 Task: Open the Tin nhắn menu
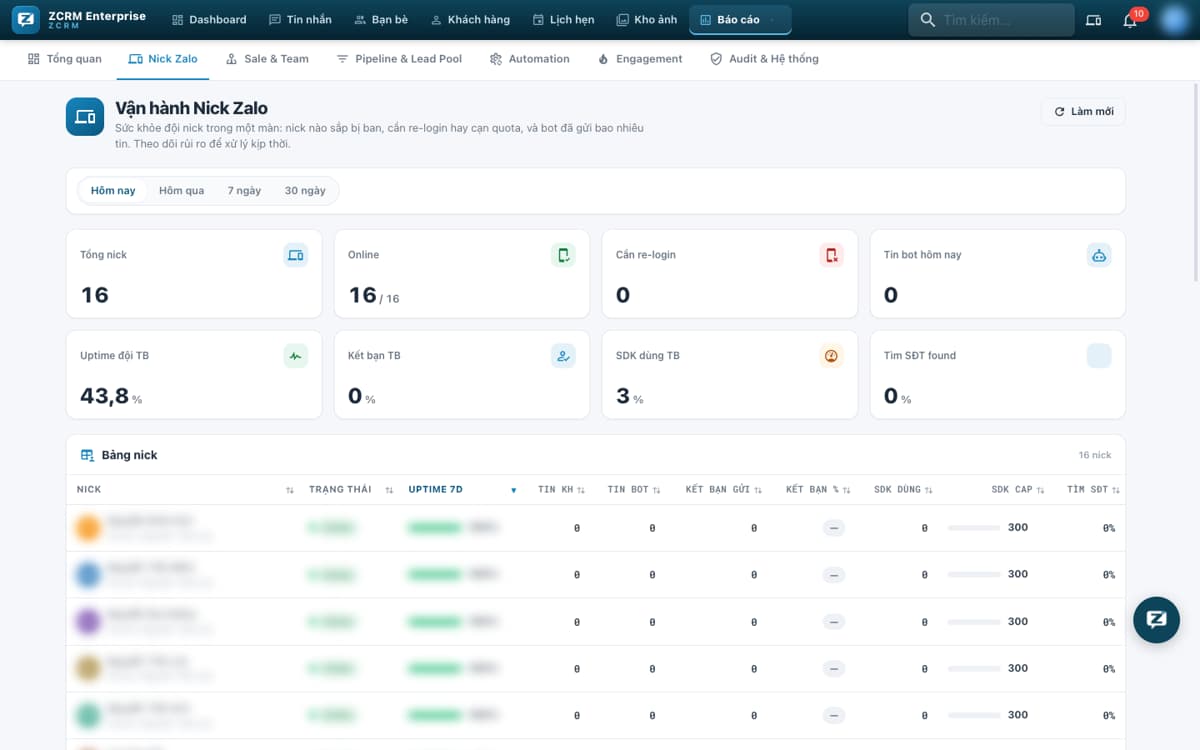coord(300,20)
